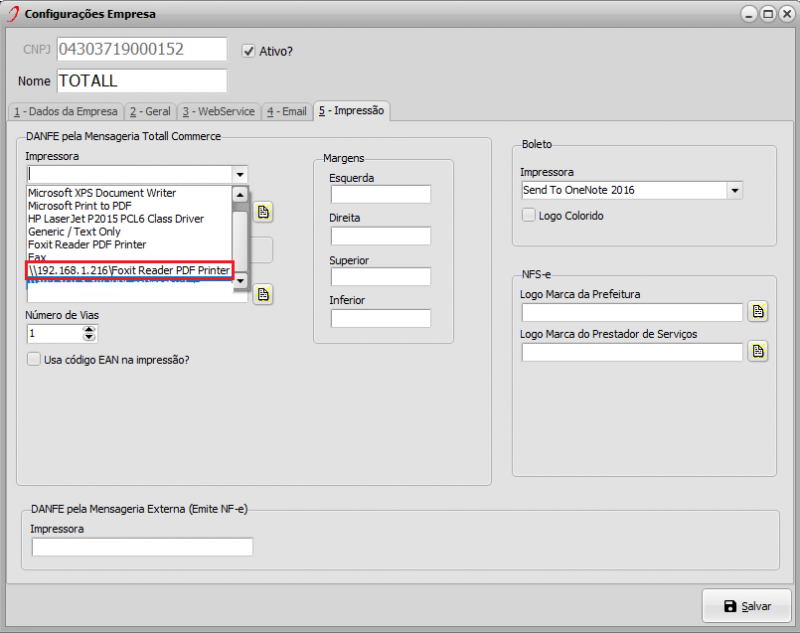Viewport: 800px width, 633px height.
Task: Check Usa código EAN na impressão
Action: pyautogui.click(x=34, y=359)
